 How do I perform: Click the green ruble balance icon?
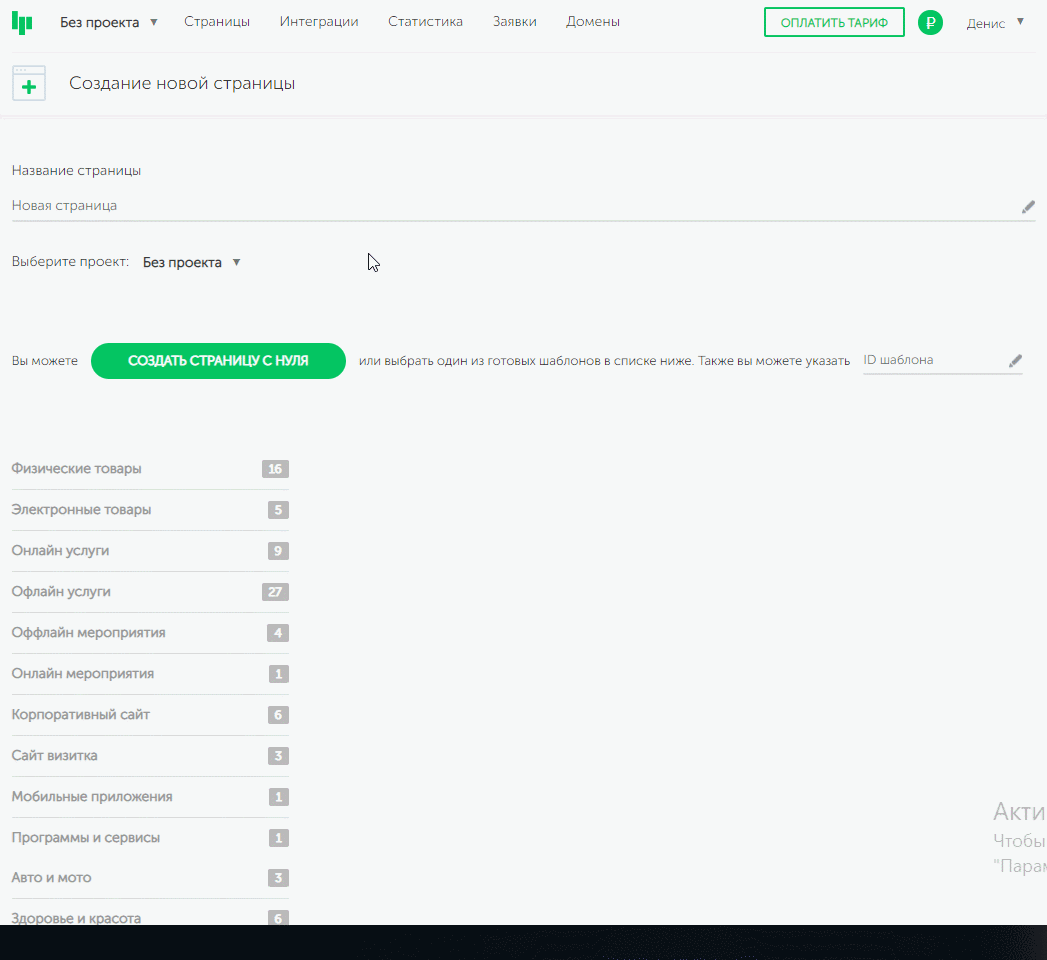tap(930, 22)
